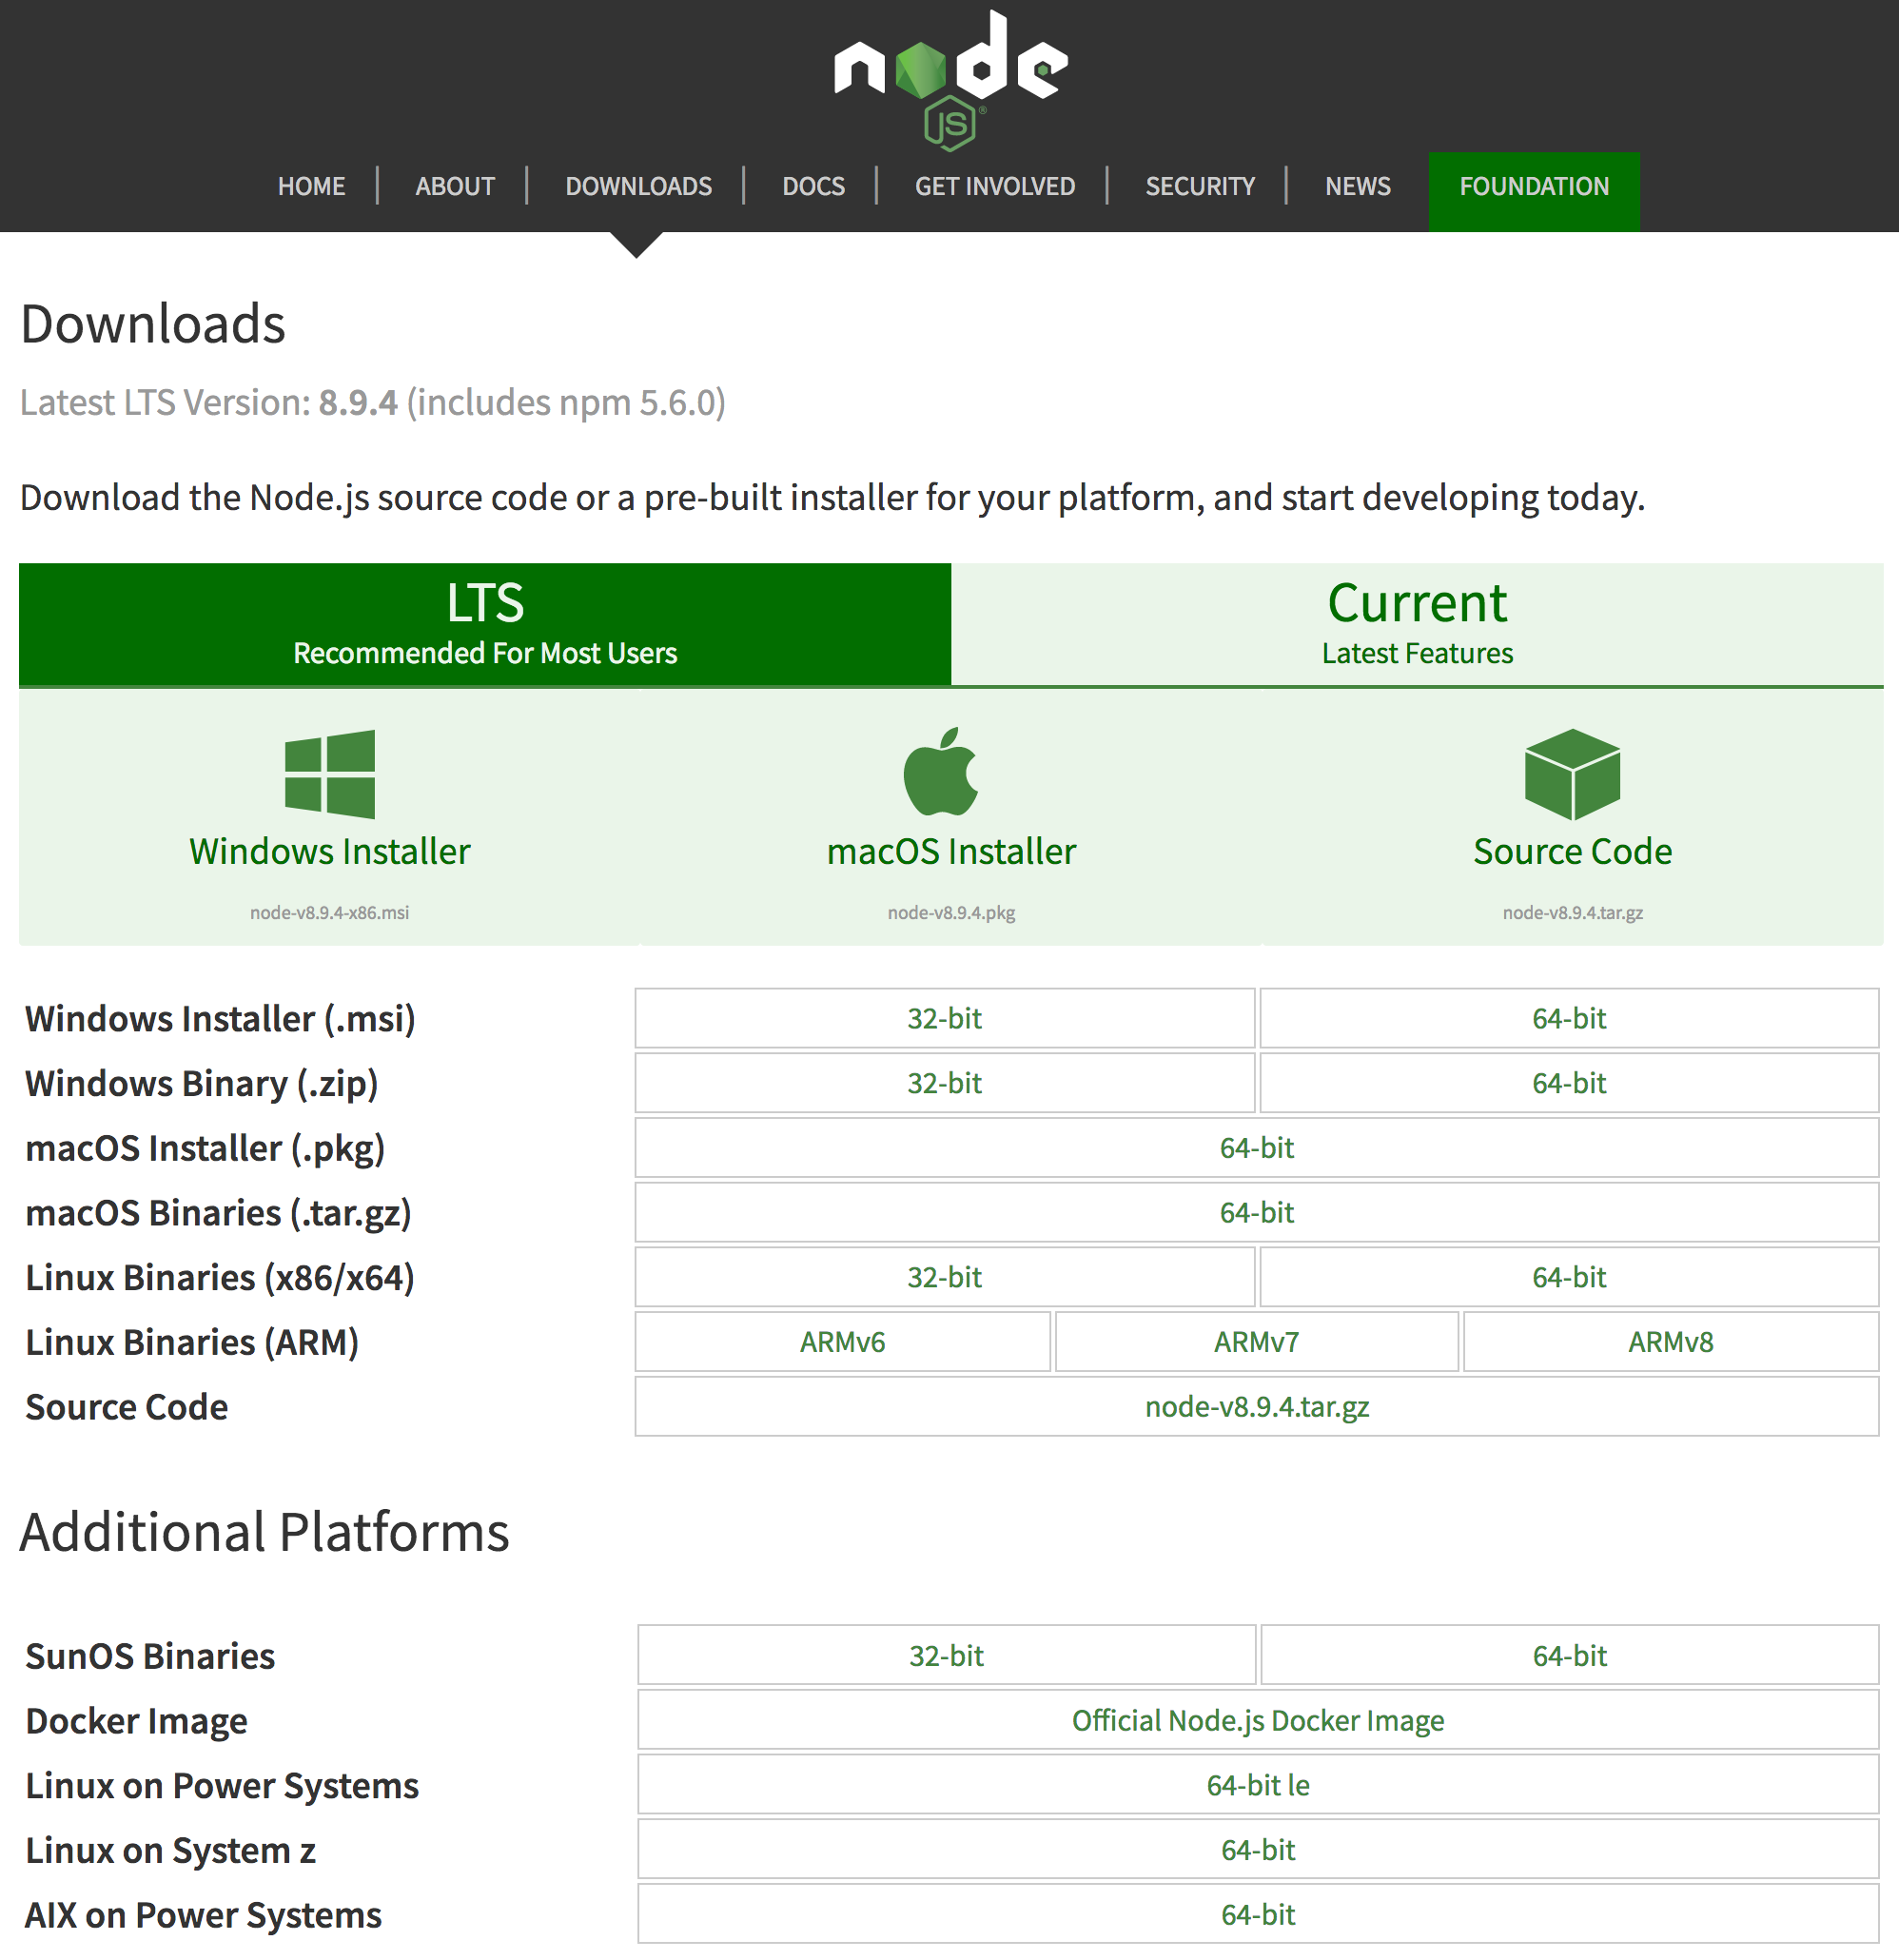Click the node-v8.9.4-x86.msi file name link

tap(329, 912)
